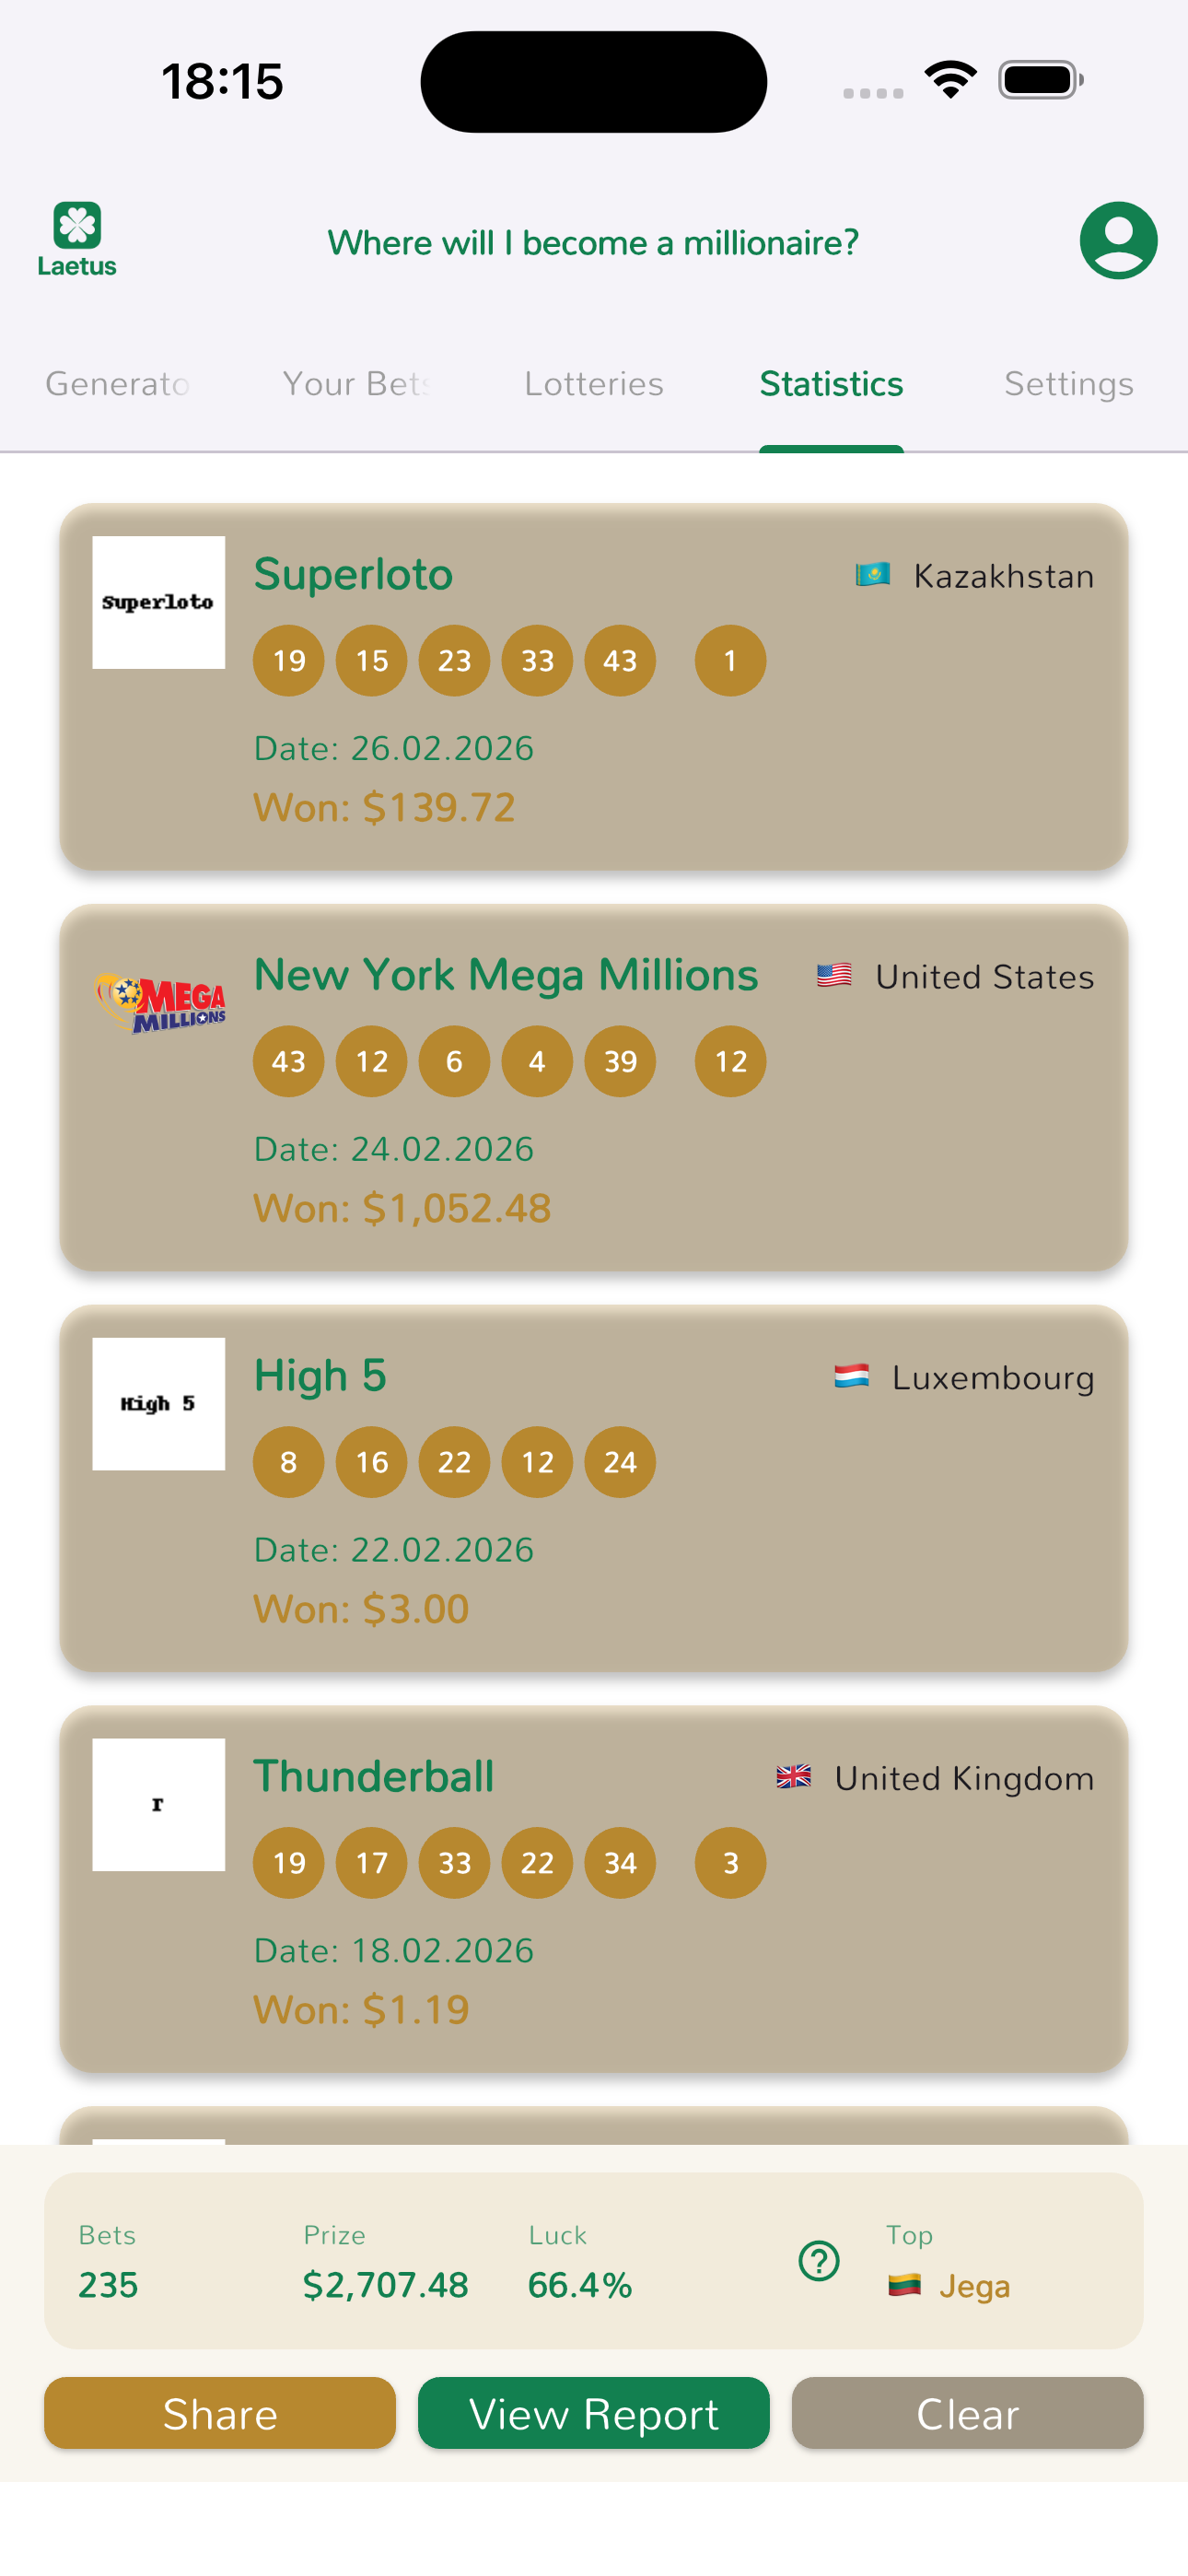The height and width of the screenshot is (2576, 1188).
Task: Open the top lottery Jega link
Action: [974, 2286]
